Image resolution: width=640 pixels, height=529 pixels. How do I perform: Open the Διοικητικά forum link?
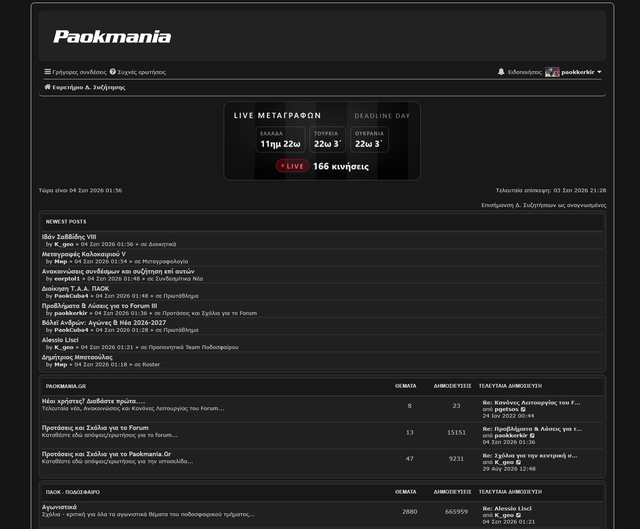pyautogui.click(x=162, y=244)
